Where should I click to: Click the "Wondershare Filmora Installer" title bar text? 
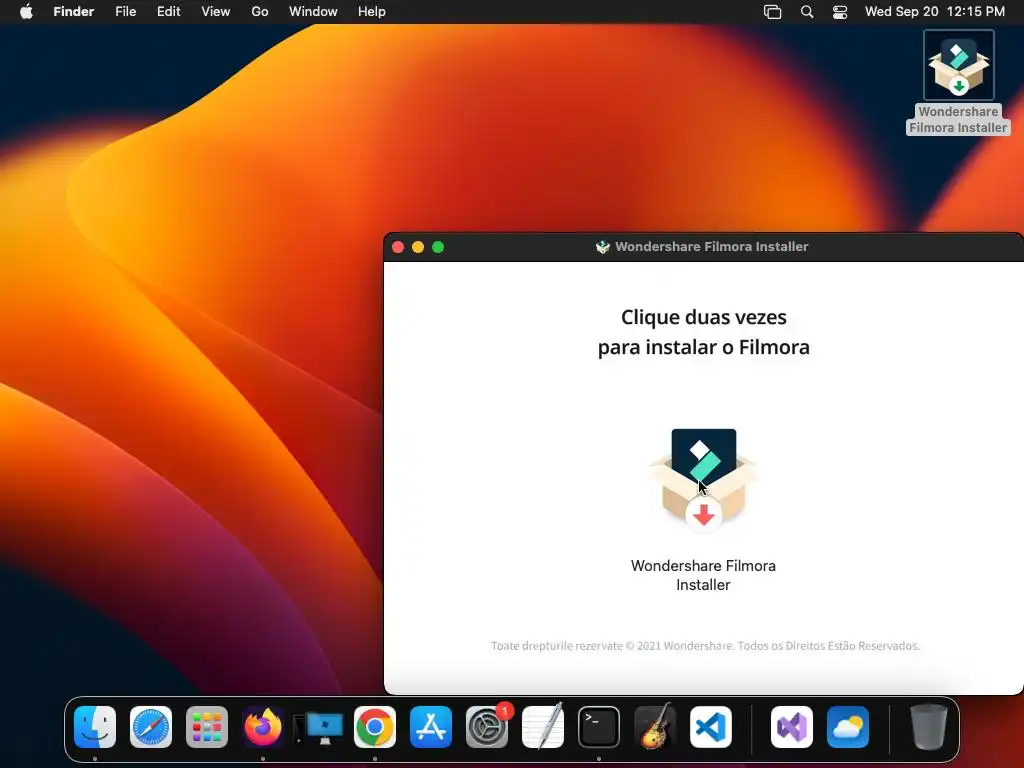pos(712,247)
